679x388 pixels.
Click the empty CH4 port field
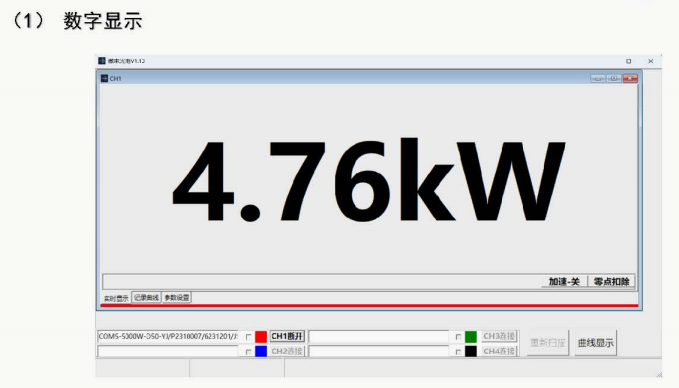(378, 351)
